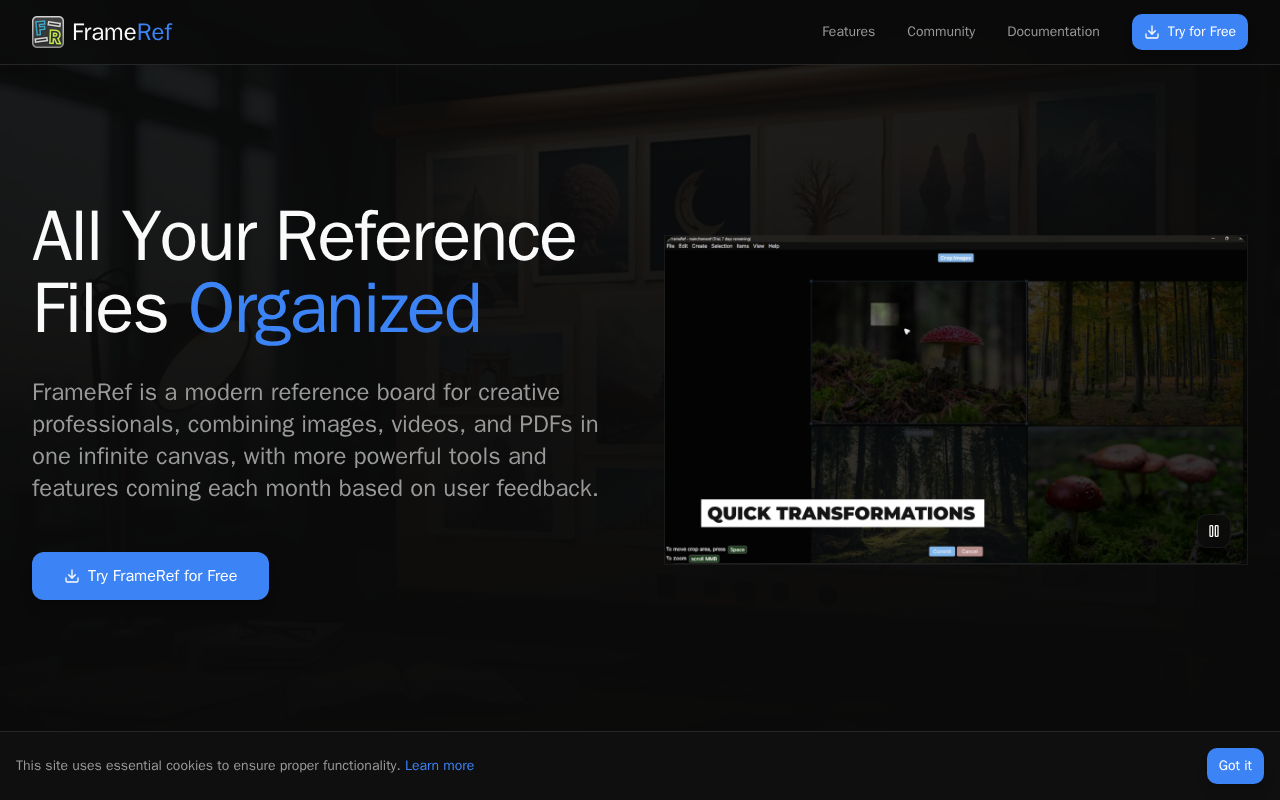
Task: Click the Space key hint in the demo video
Action: click(x=737, y=550)
